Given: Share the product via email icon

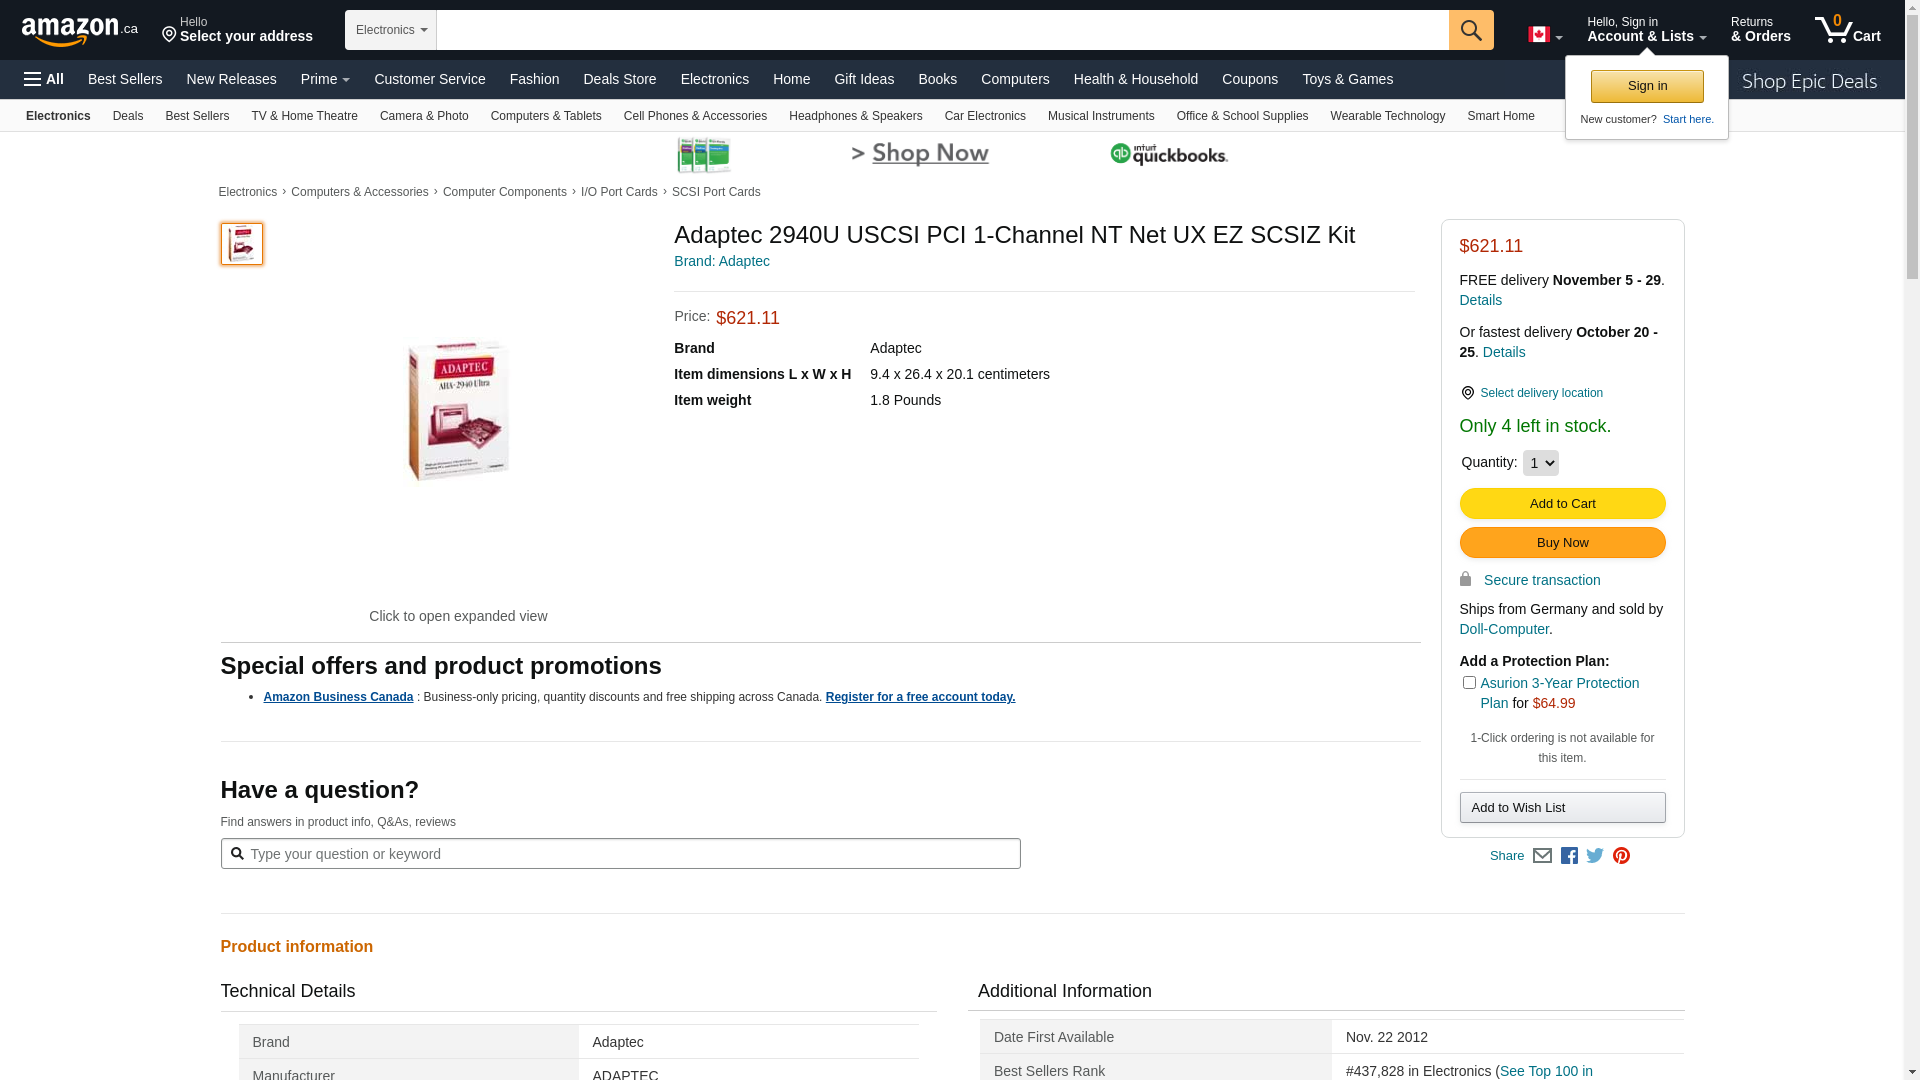Looking at the screenshot, I should point(1542,856).
